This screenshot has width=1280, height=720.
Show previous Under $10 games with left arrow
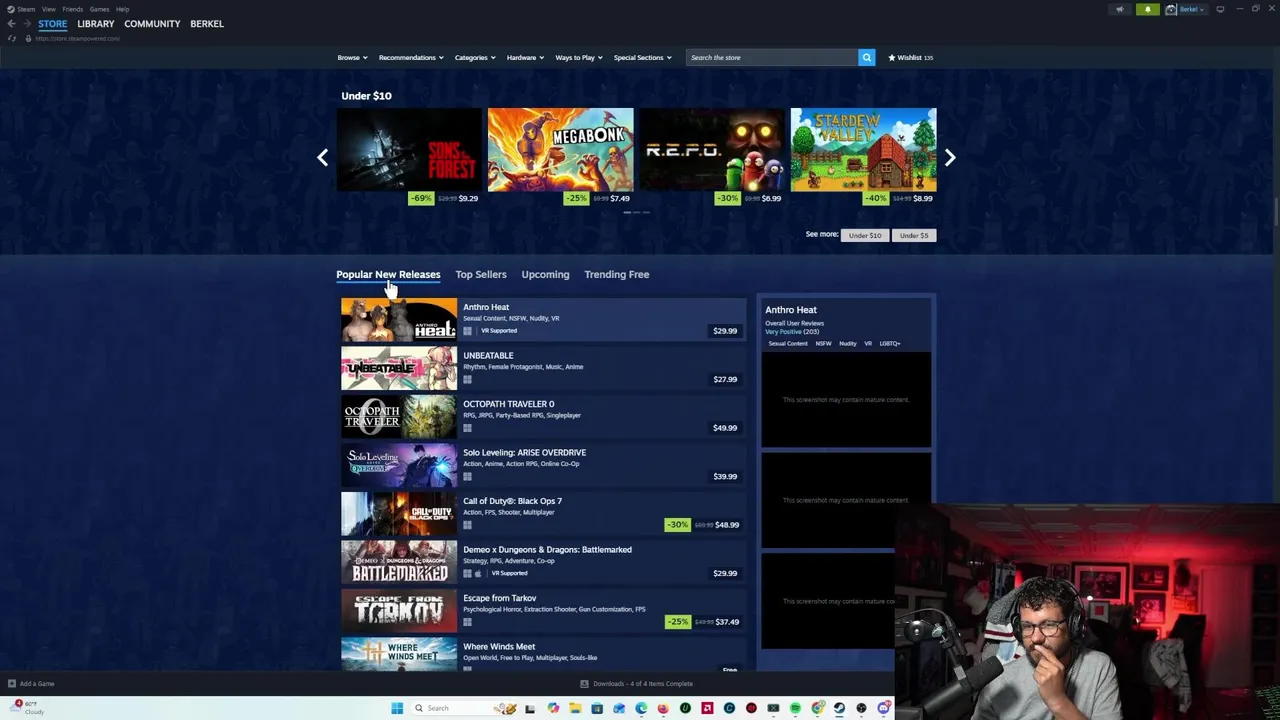322,157
